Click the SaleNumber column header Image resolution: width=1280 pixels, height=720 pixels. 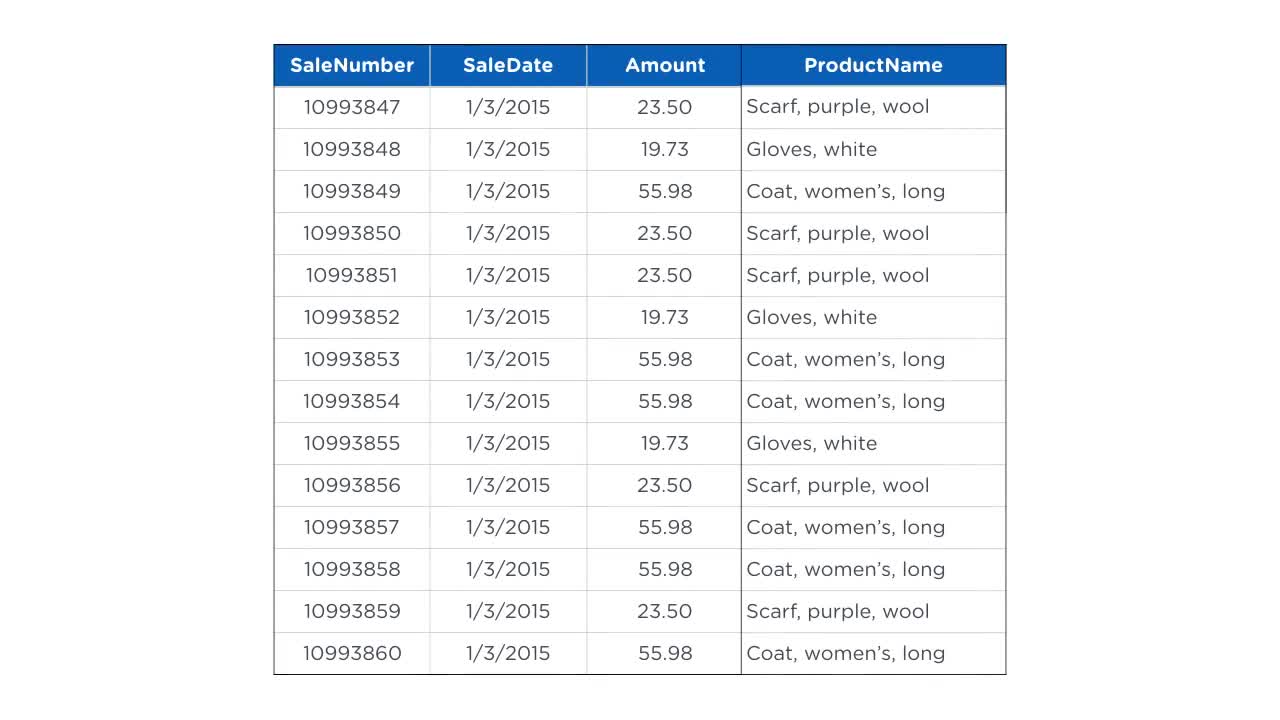(352, 65)
